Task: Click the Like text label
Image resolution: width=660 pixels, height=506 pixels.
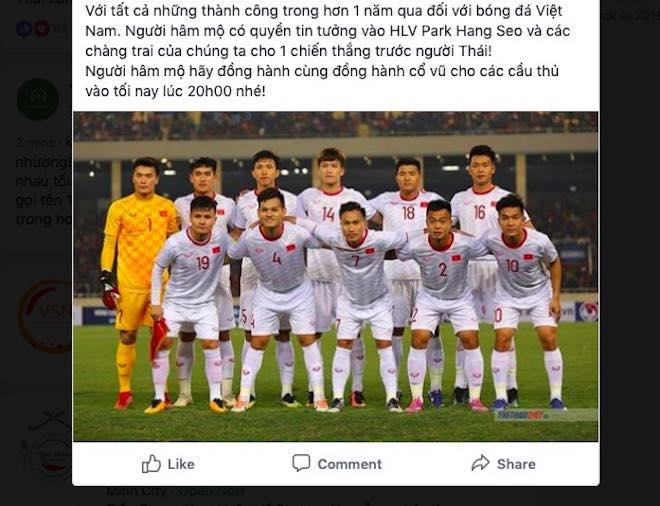Action: tap(181, 464)
